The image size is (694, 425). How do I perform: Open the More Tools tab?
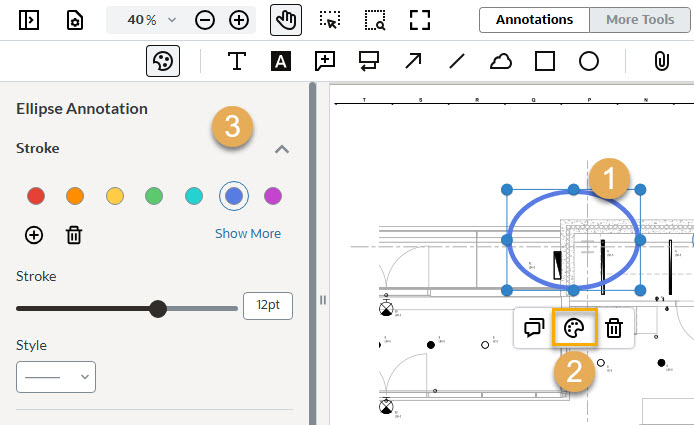click(x=639, y=19)
